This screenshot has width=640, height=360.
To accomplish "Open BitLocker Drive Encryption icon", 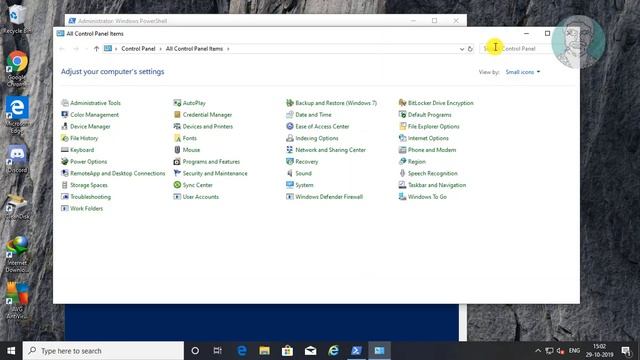I will pos(402,103).
